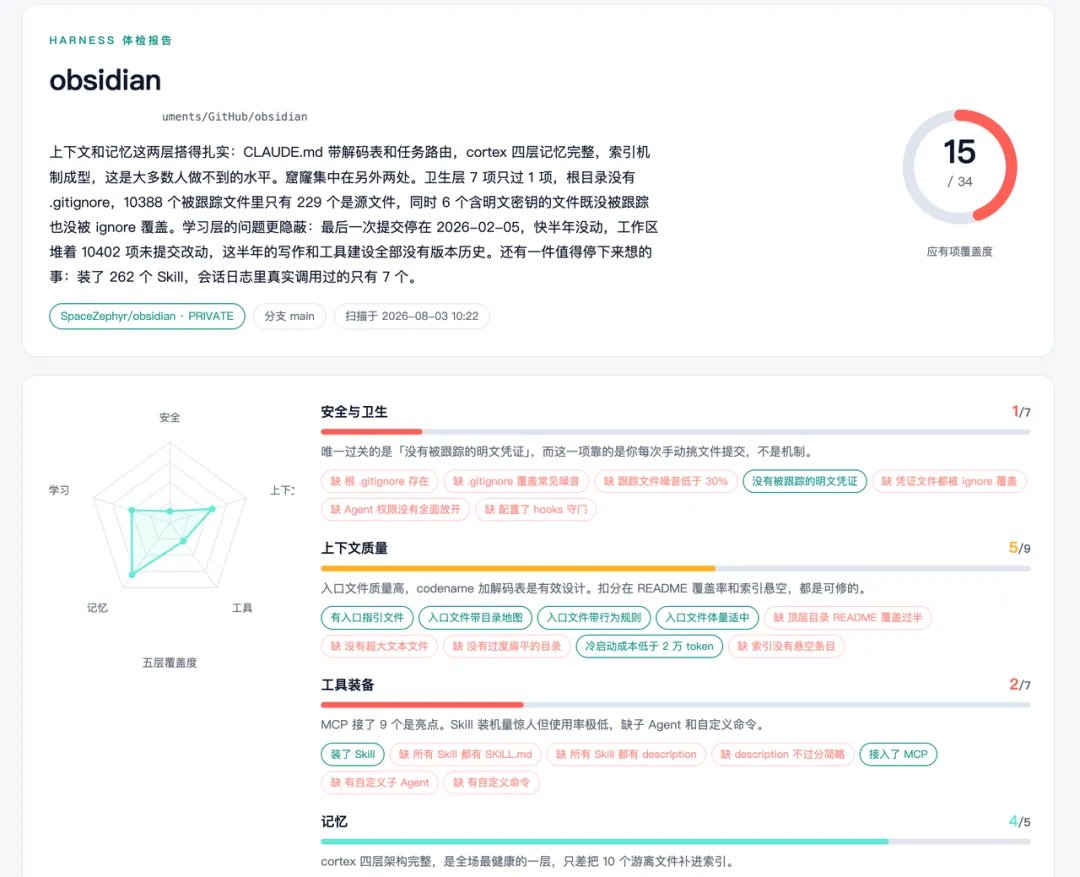Click the 缺 根 .gitignore 存在 tag

tap(380, 481)
